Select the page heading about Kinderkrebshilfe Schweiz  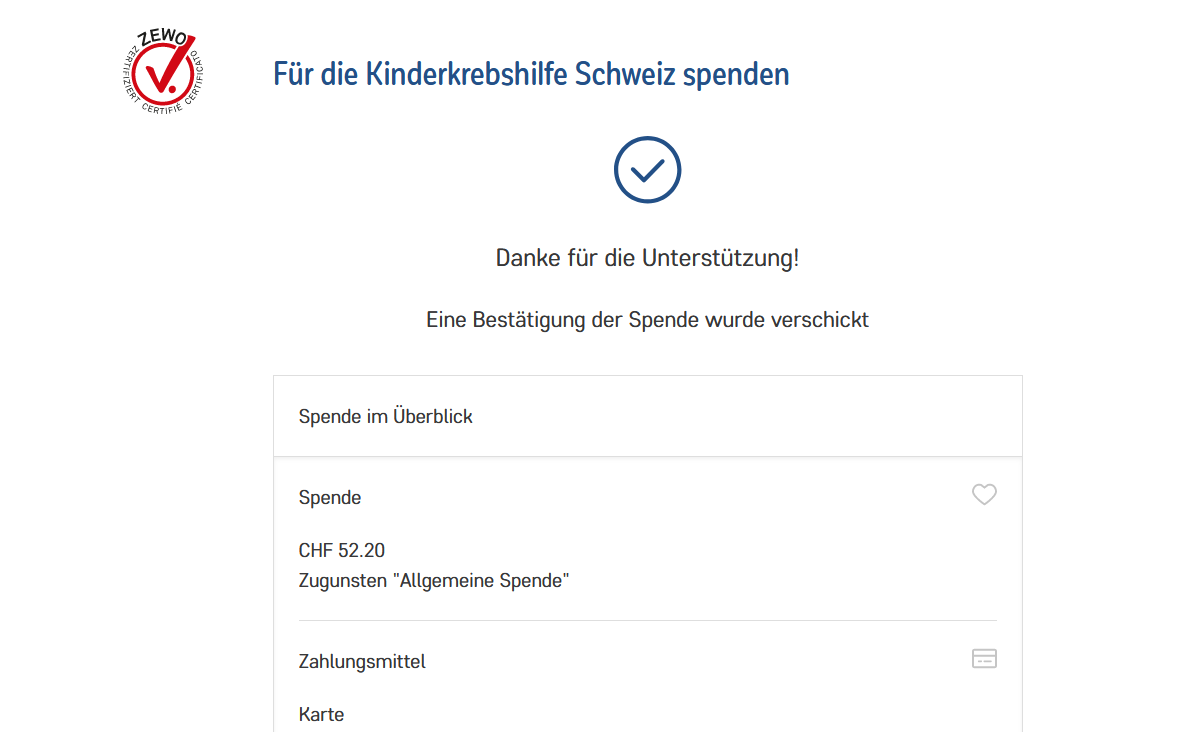[531, 74]
